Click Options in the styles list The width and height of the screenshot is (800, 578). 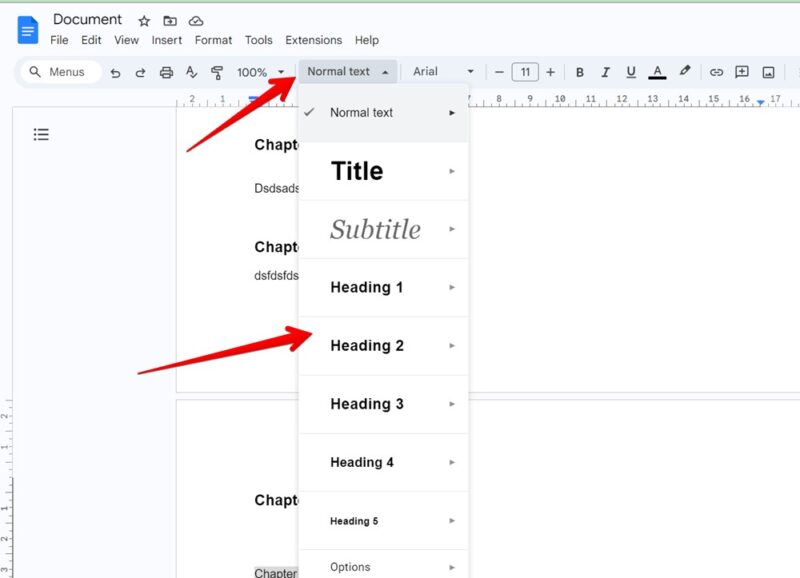click(x=349, y=566)
